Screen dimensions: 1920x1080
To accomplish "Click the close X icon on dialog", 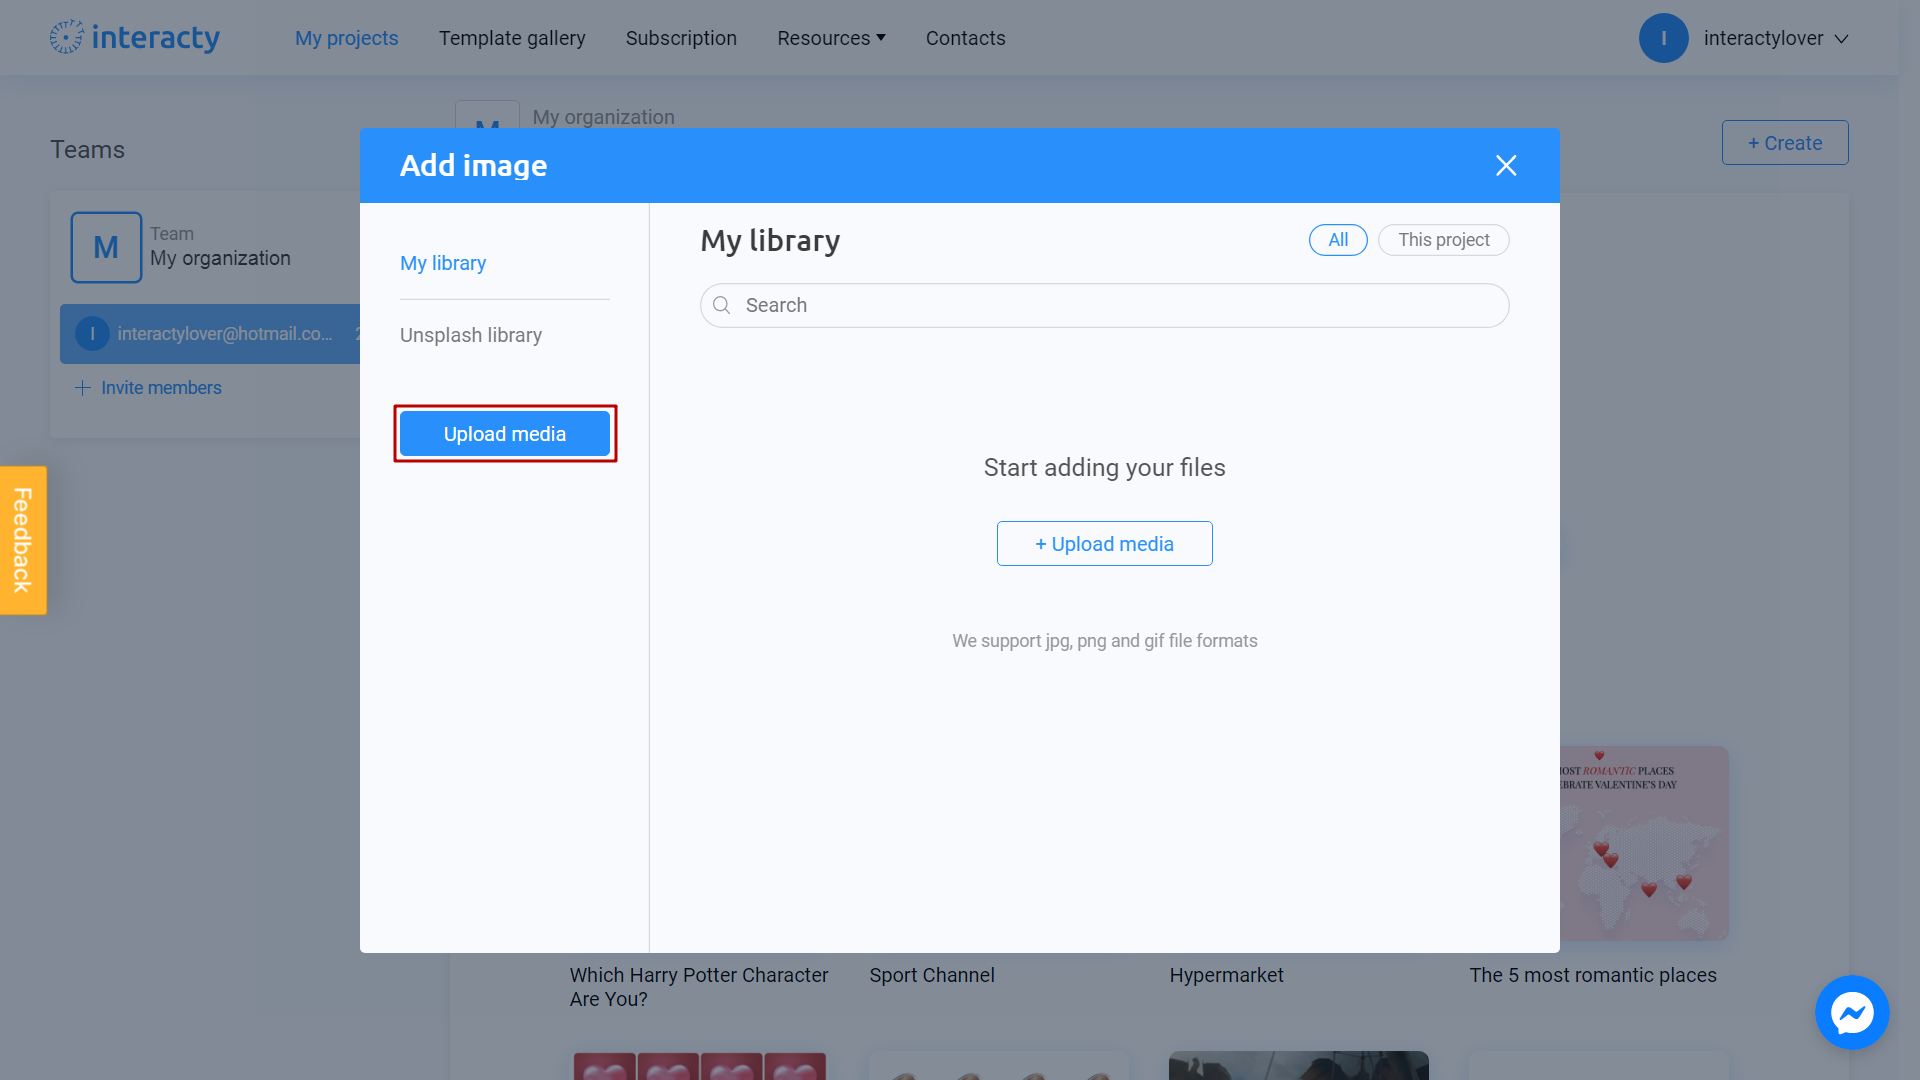I will (1507, 165).
